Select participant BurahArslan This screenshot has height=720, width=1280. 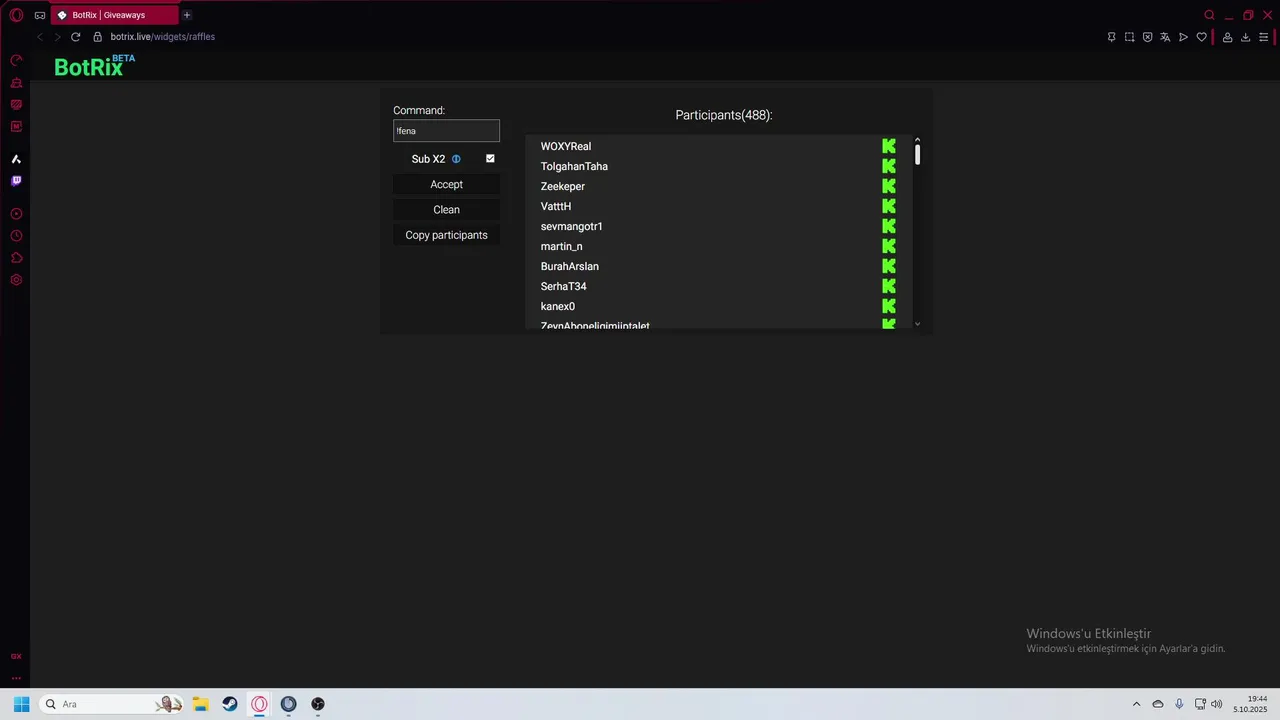[570, 266]
